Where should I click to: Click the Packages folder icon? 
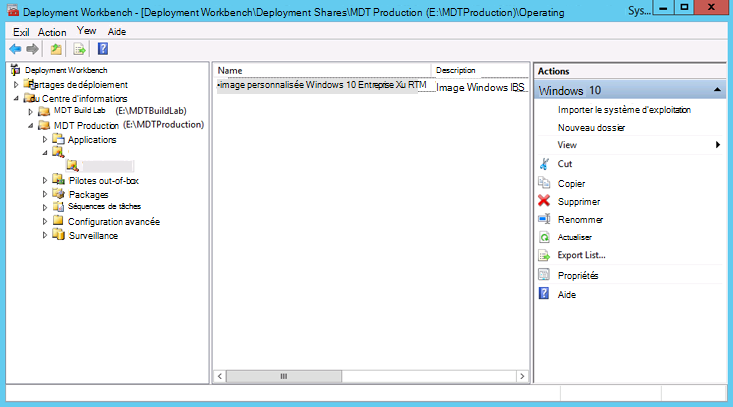pos(58,193)
